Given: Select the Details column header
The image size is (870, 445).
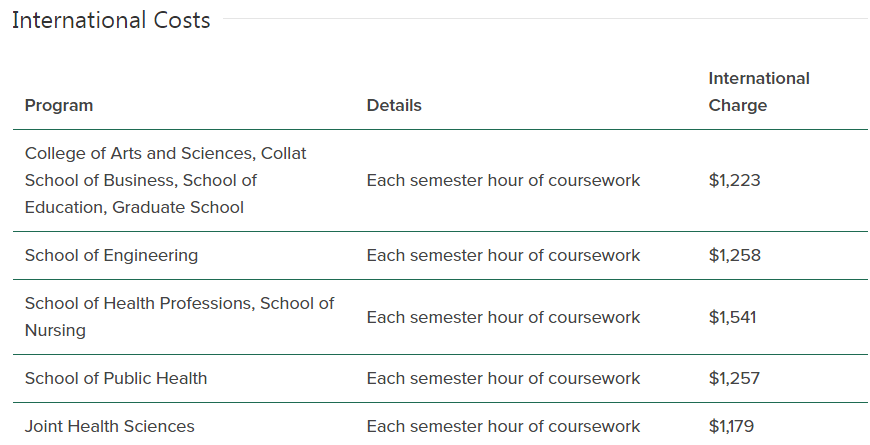Looking at the screenshot, I should click(x=394, y=105).
